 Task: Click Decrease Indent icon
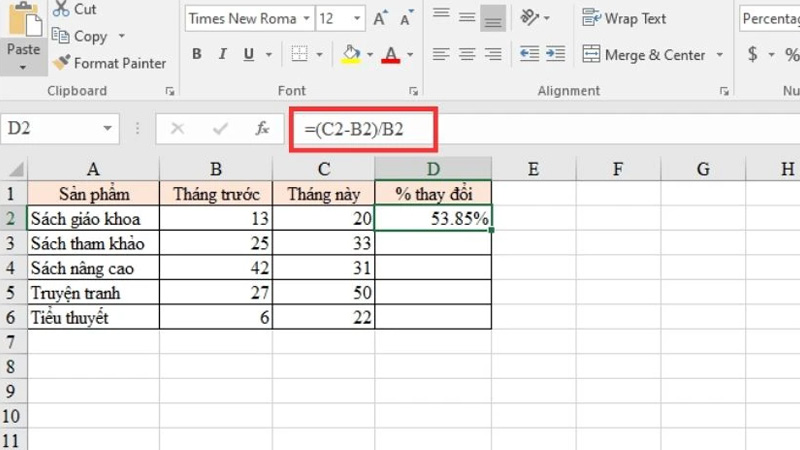(x=529, y=54)
